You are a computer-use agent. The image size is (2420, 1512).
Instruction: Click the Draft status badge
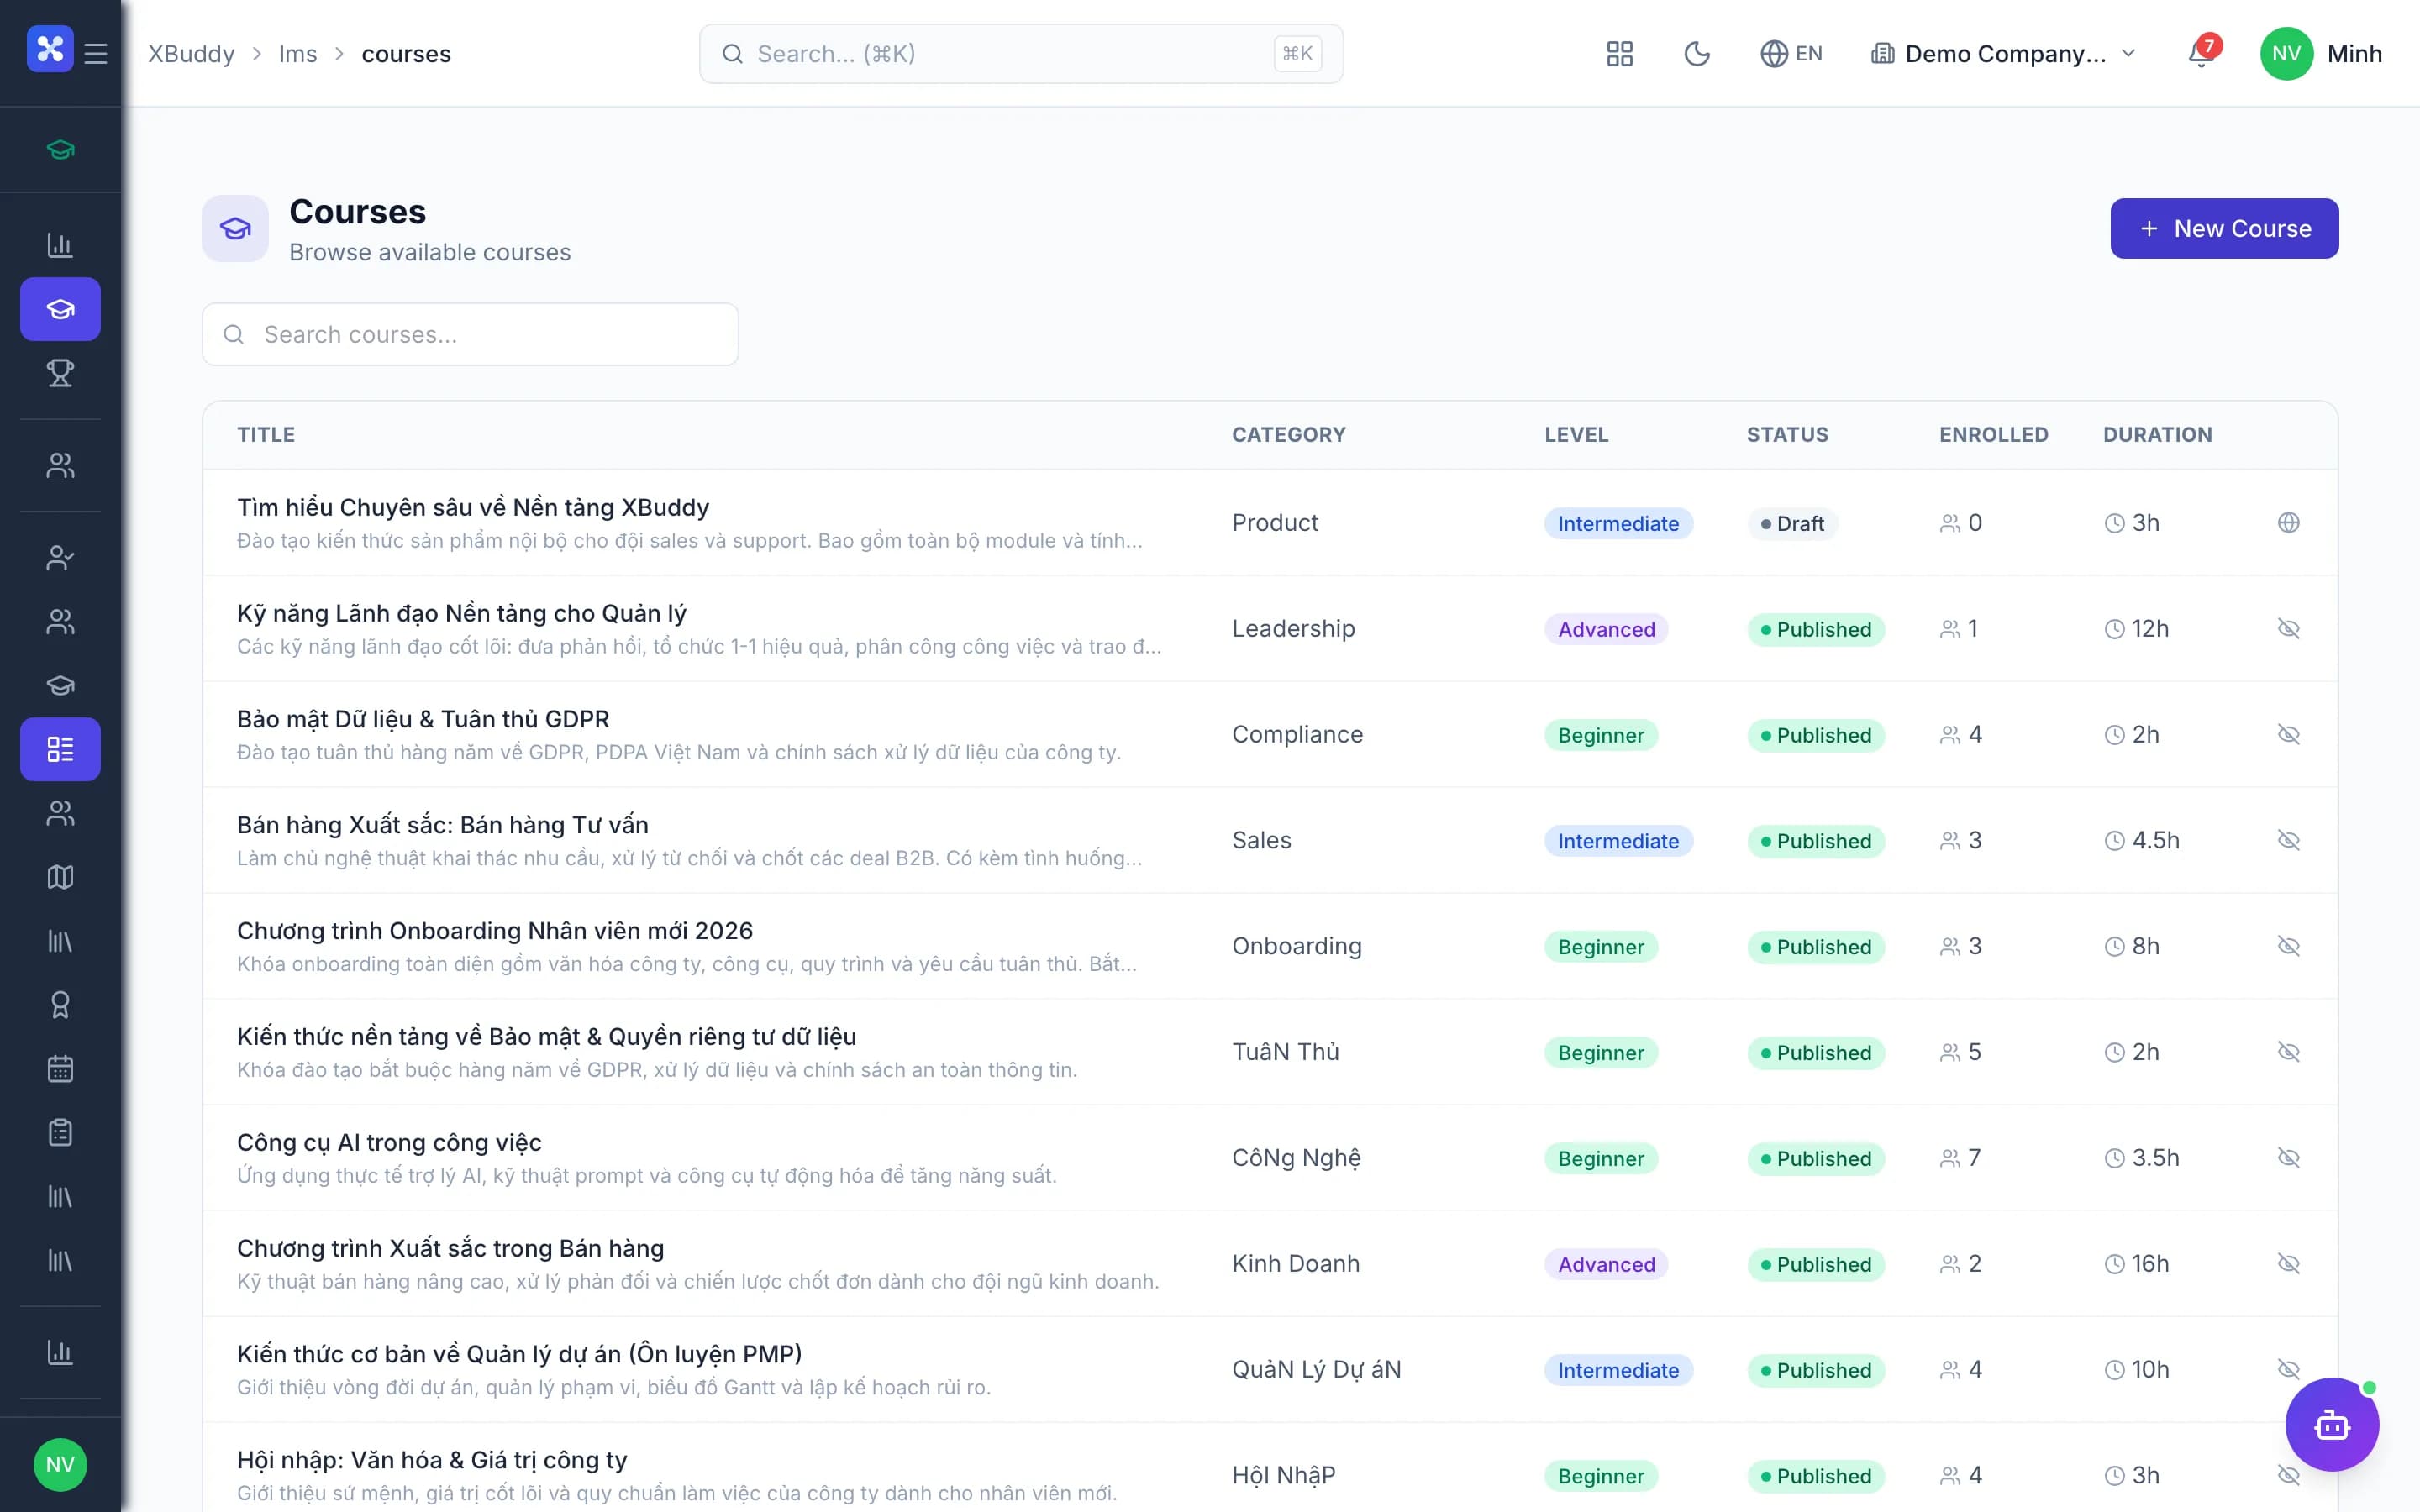click(1792, 524)
